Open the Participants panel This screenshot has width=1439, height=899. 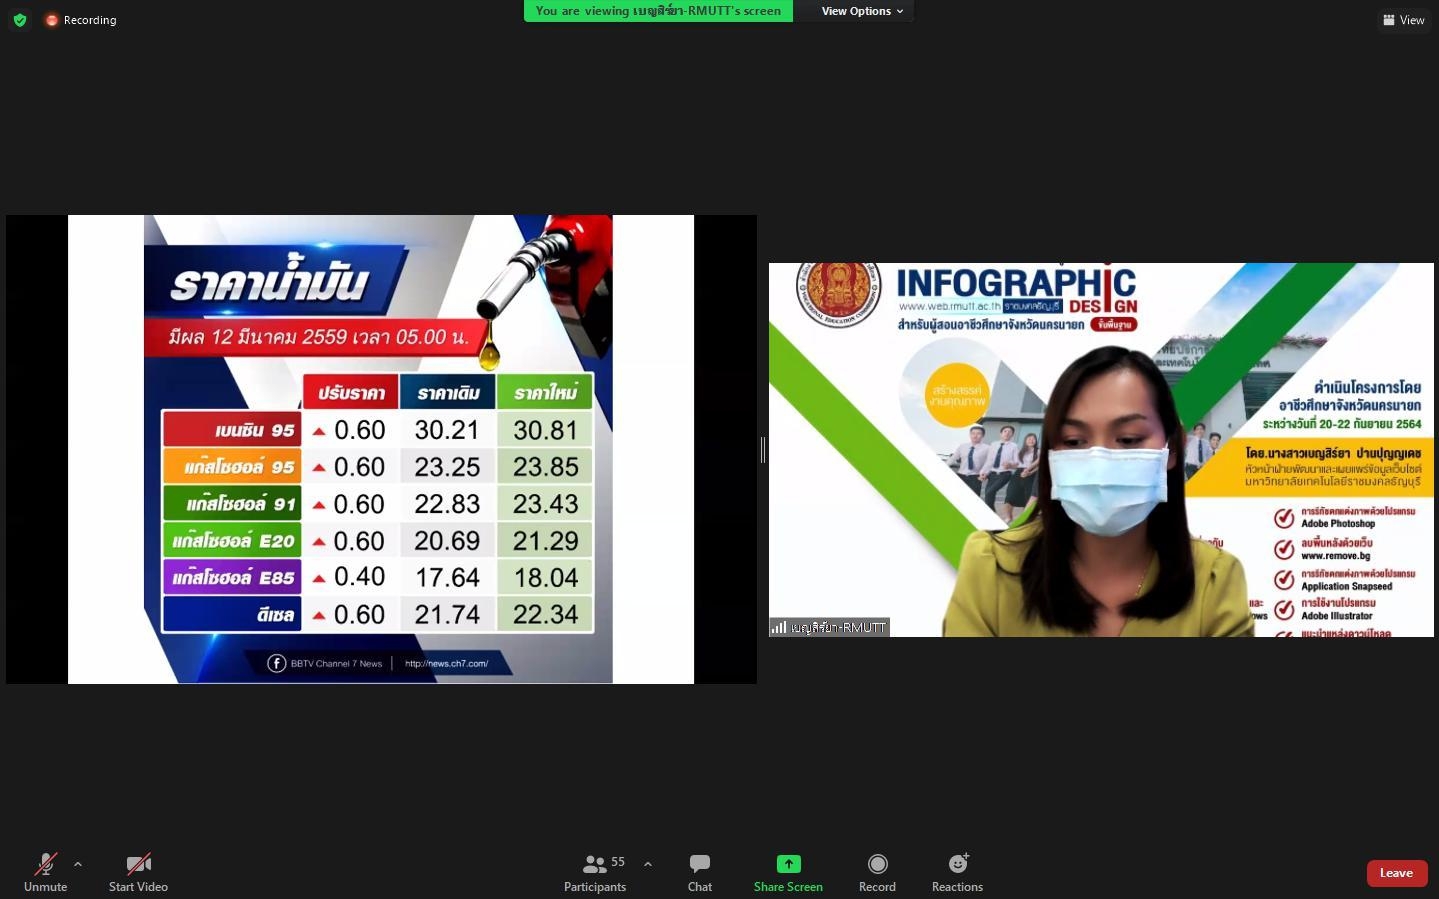(595, 872)
